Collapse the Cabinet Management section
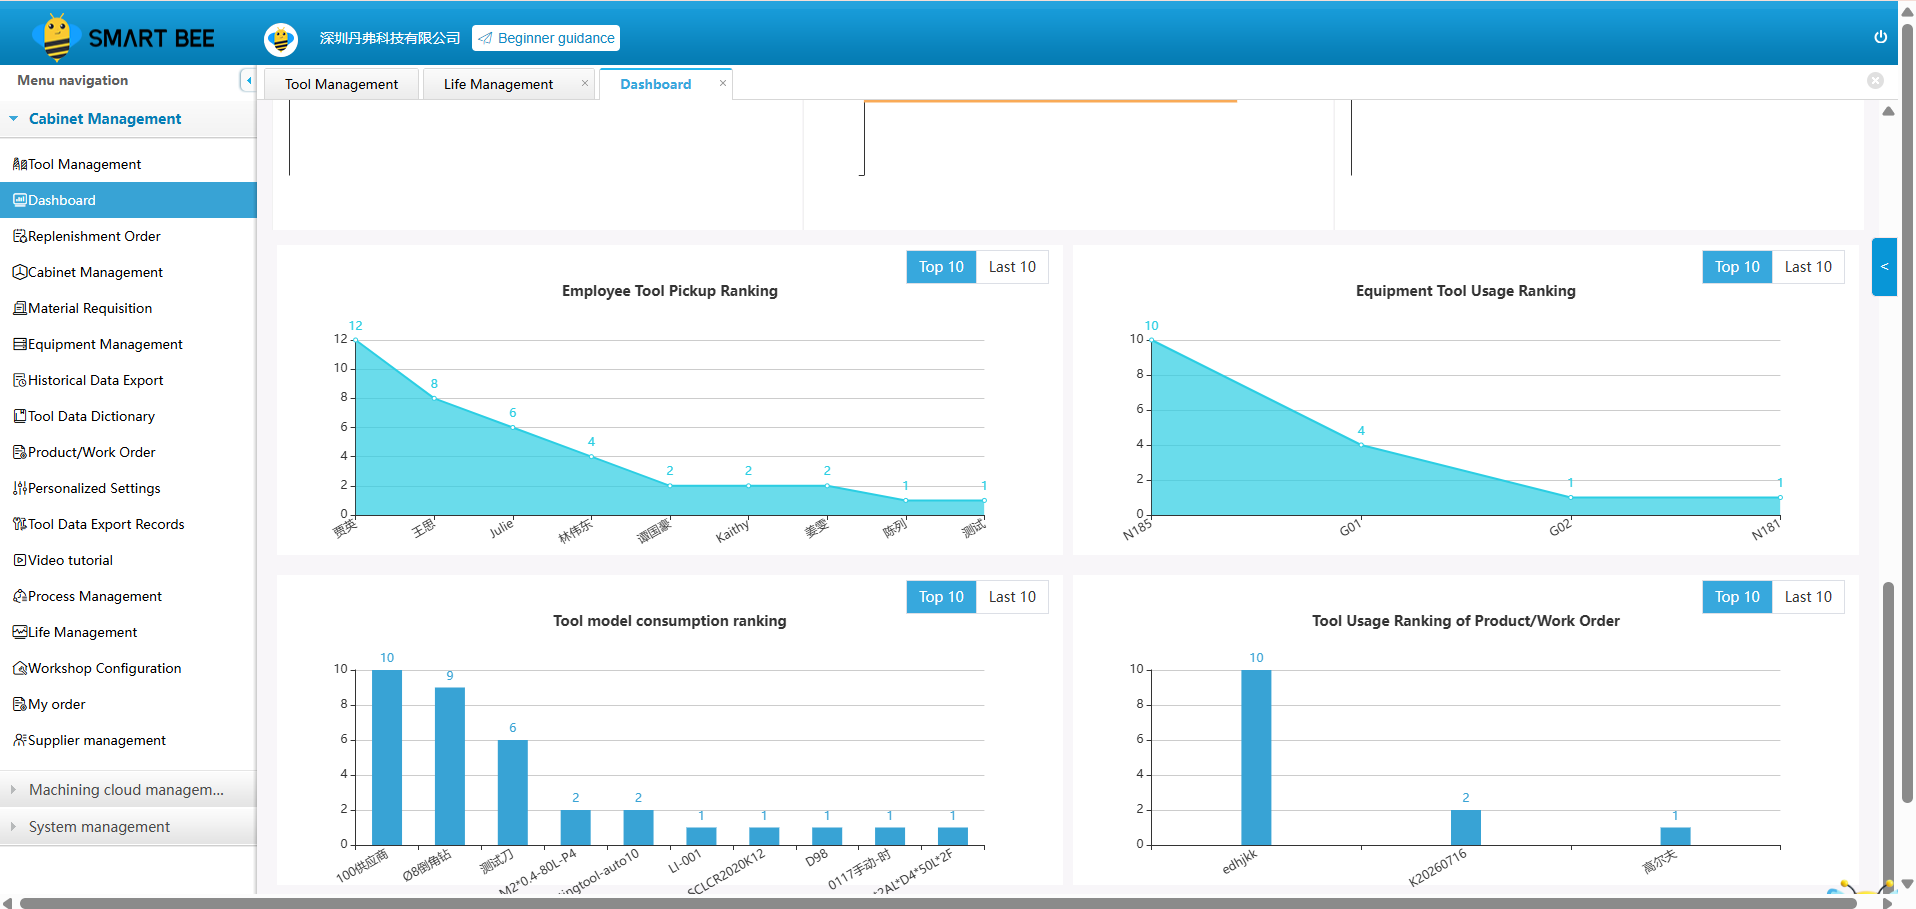Viewport: 1916px width, 909px height. click(x=128, y=119)
